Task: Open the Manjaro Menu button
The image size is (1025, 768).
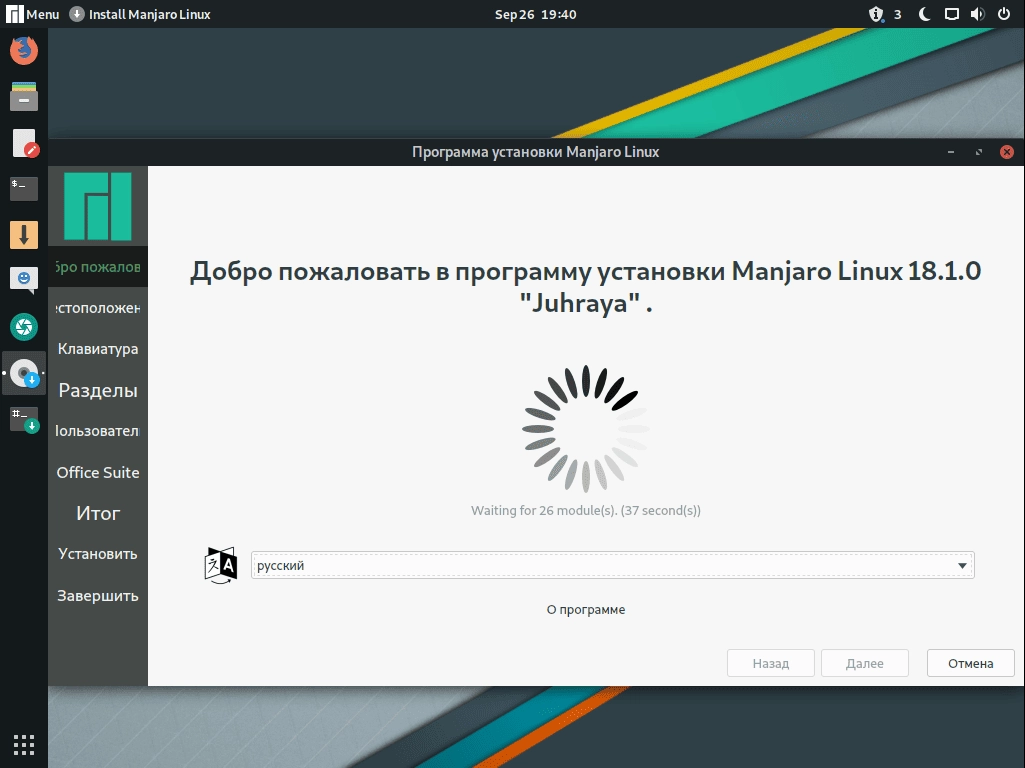Action: [33, 14]
